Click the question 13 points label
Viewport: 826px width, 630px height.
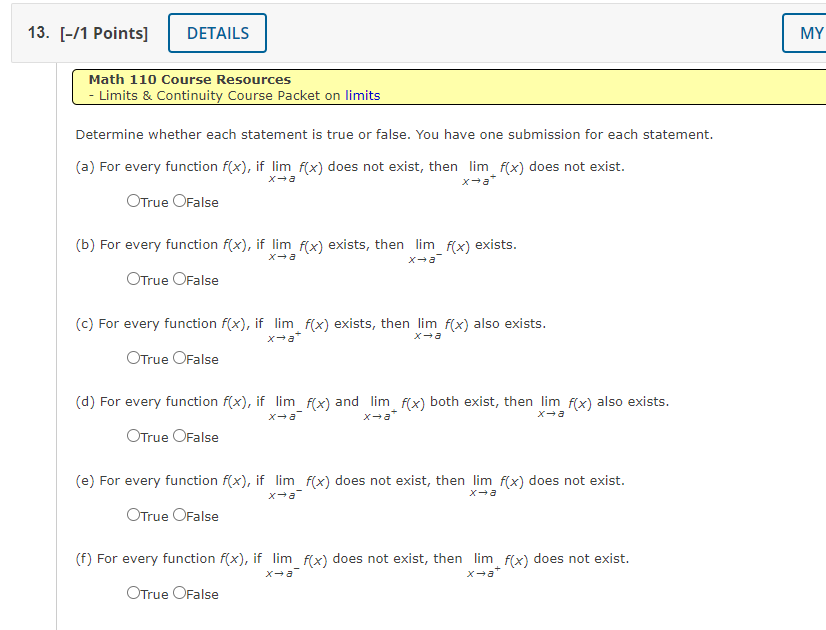pos(104,33)
